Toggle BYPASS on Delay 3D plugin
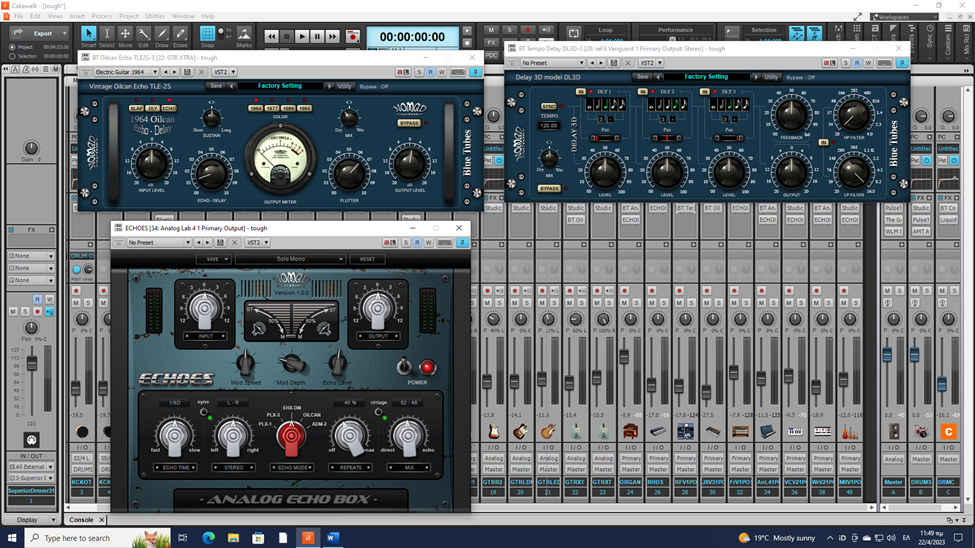The width and height of the screenshot is (975, 548). tap(548, 188)
